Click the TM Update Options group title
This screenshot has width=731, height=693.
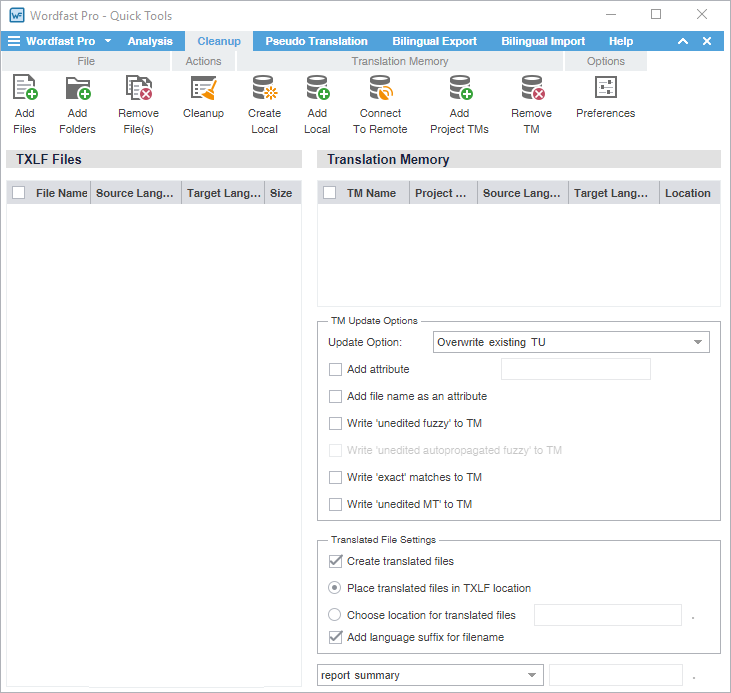click(374, 321)
